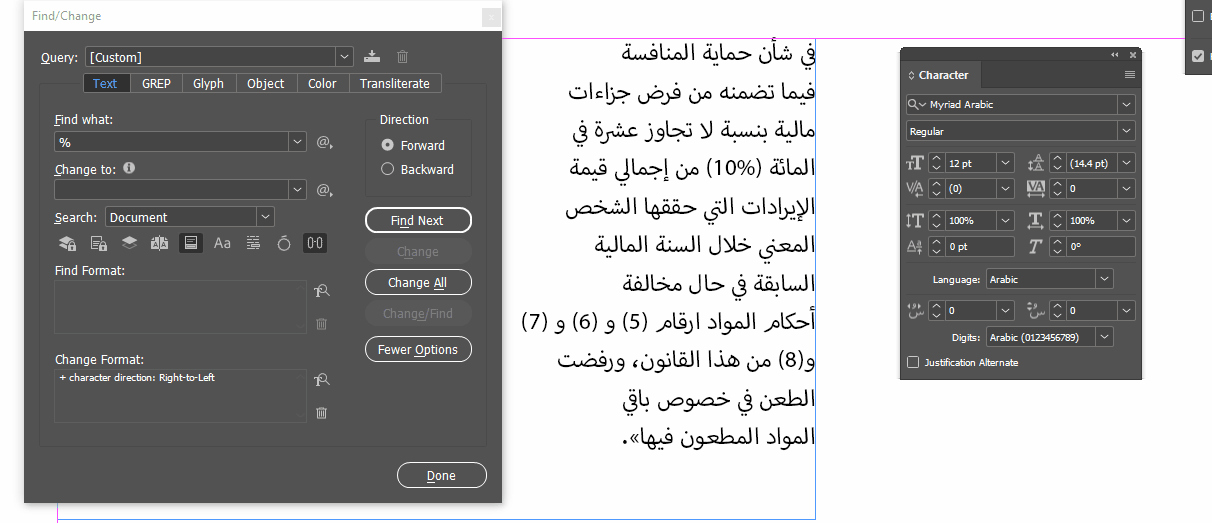Click the font search magnifier icon
The height and width of the screenshot is (523, 1212).
click(x=917, y=104)
